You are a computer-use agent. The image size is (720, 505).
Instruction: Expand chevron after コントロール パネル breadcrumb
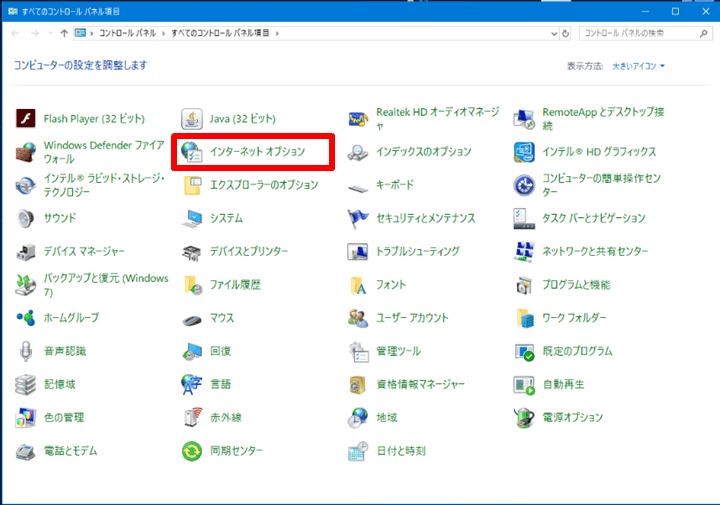(x=163, y=34)
